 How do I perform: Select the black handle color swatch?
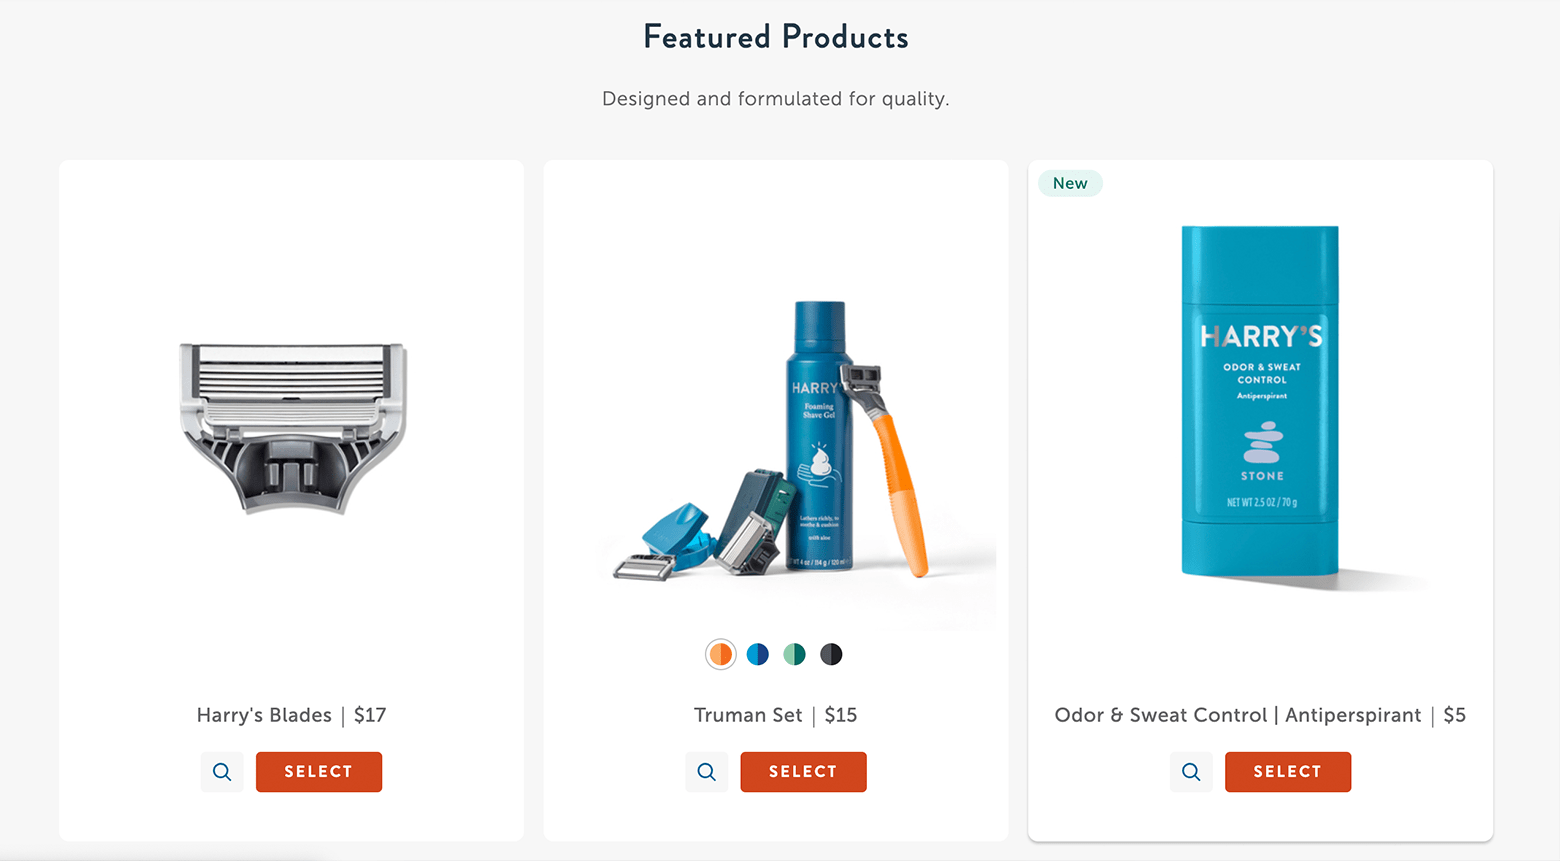(831, 653)
